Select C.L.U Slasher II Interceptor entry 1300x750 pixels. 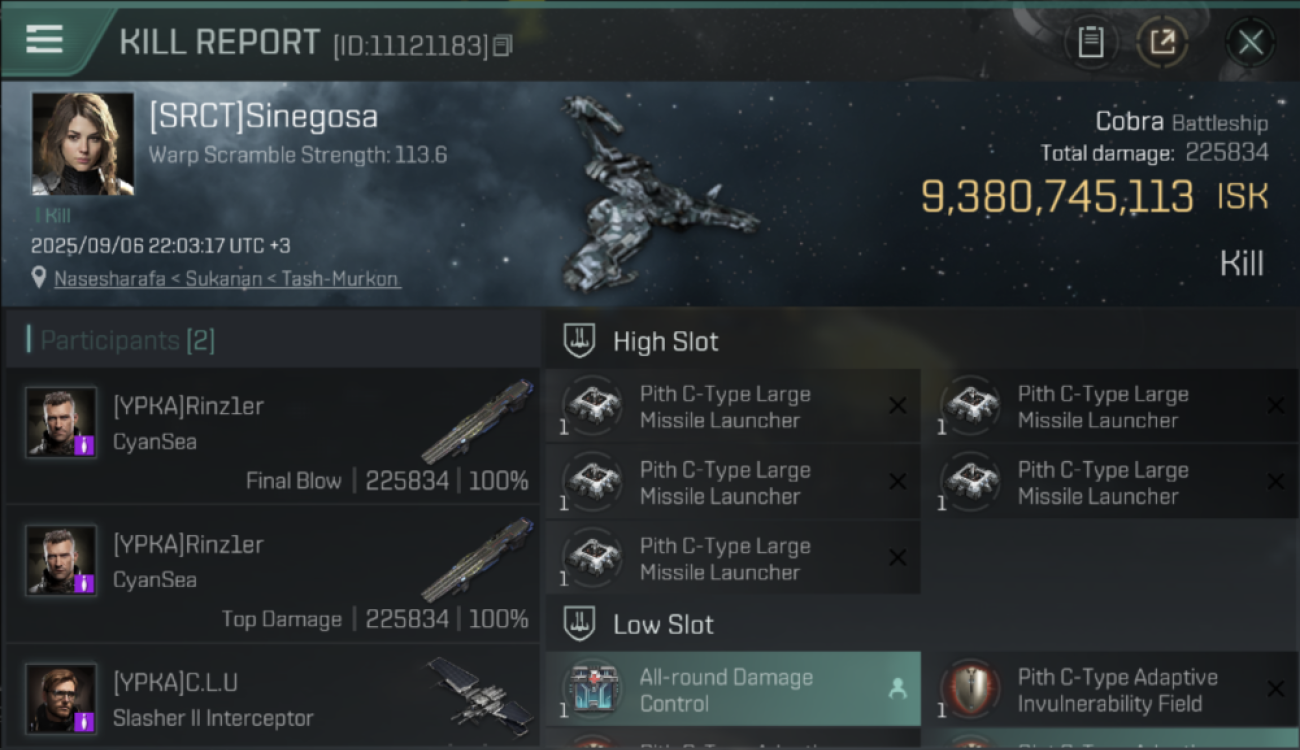(x=272, y=697)
